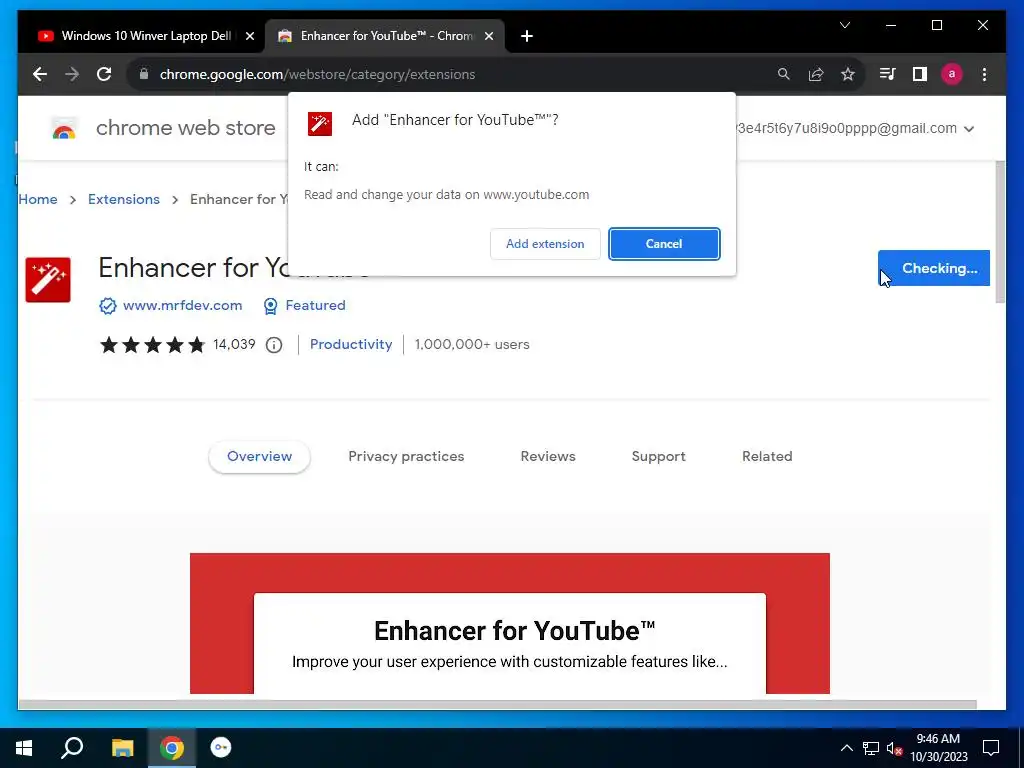The image size is (1024, 768).
Task: Open the tab search chevron
Action: 844,25
